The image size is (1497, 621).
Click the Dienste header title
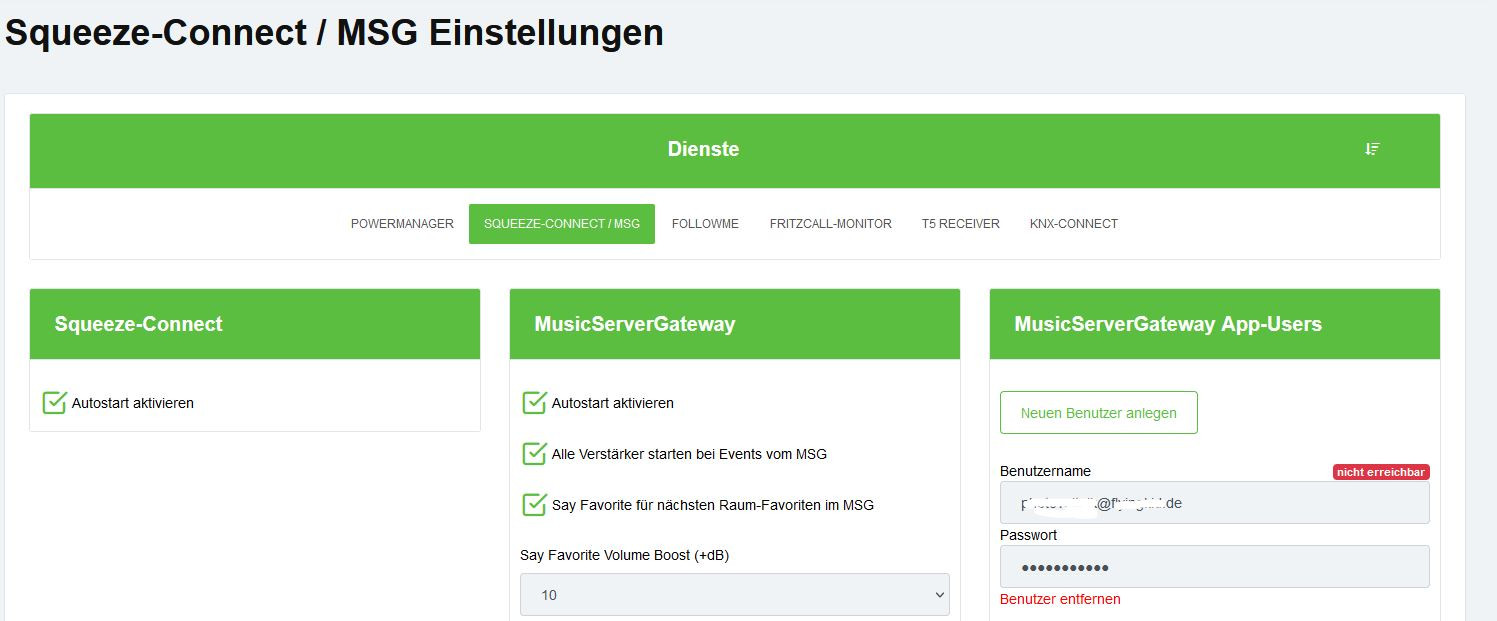(x=703, y=149)
